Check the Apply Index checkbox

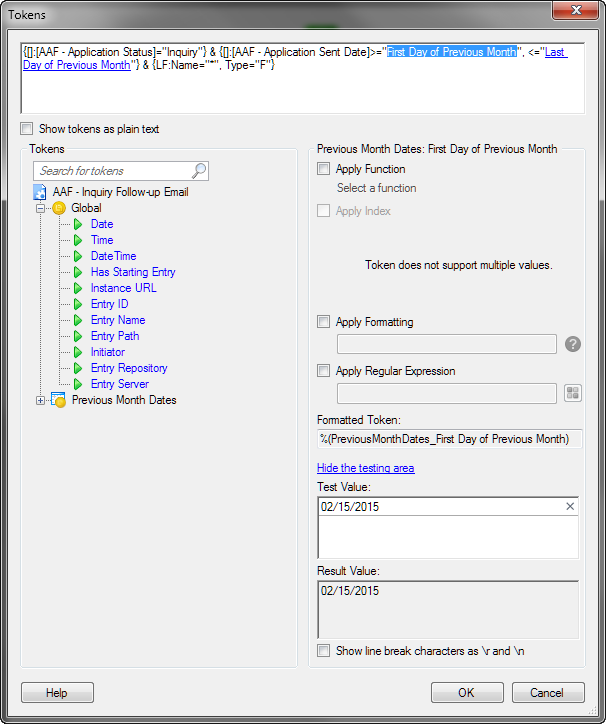(323, 211)
